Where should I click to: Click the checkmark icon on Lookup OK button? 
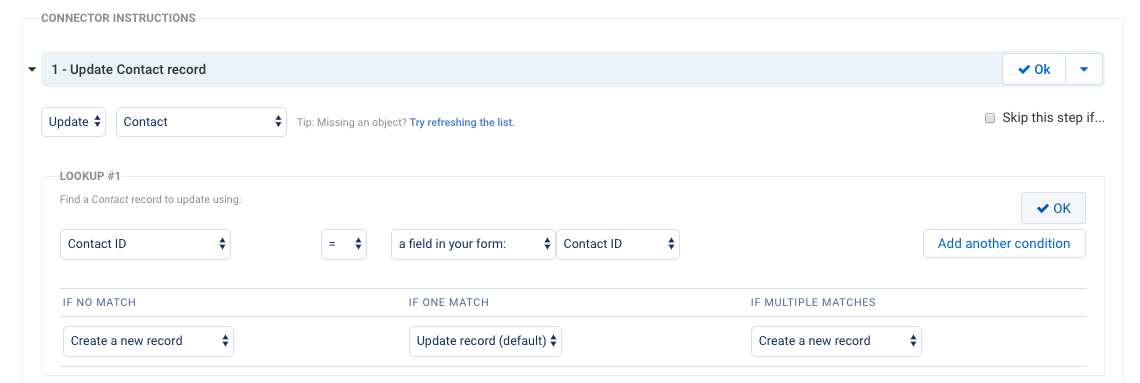tap(1041, 209)
